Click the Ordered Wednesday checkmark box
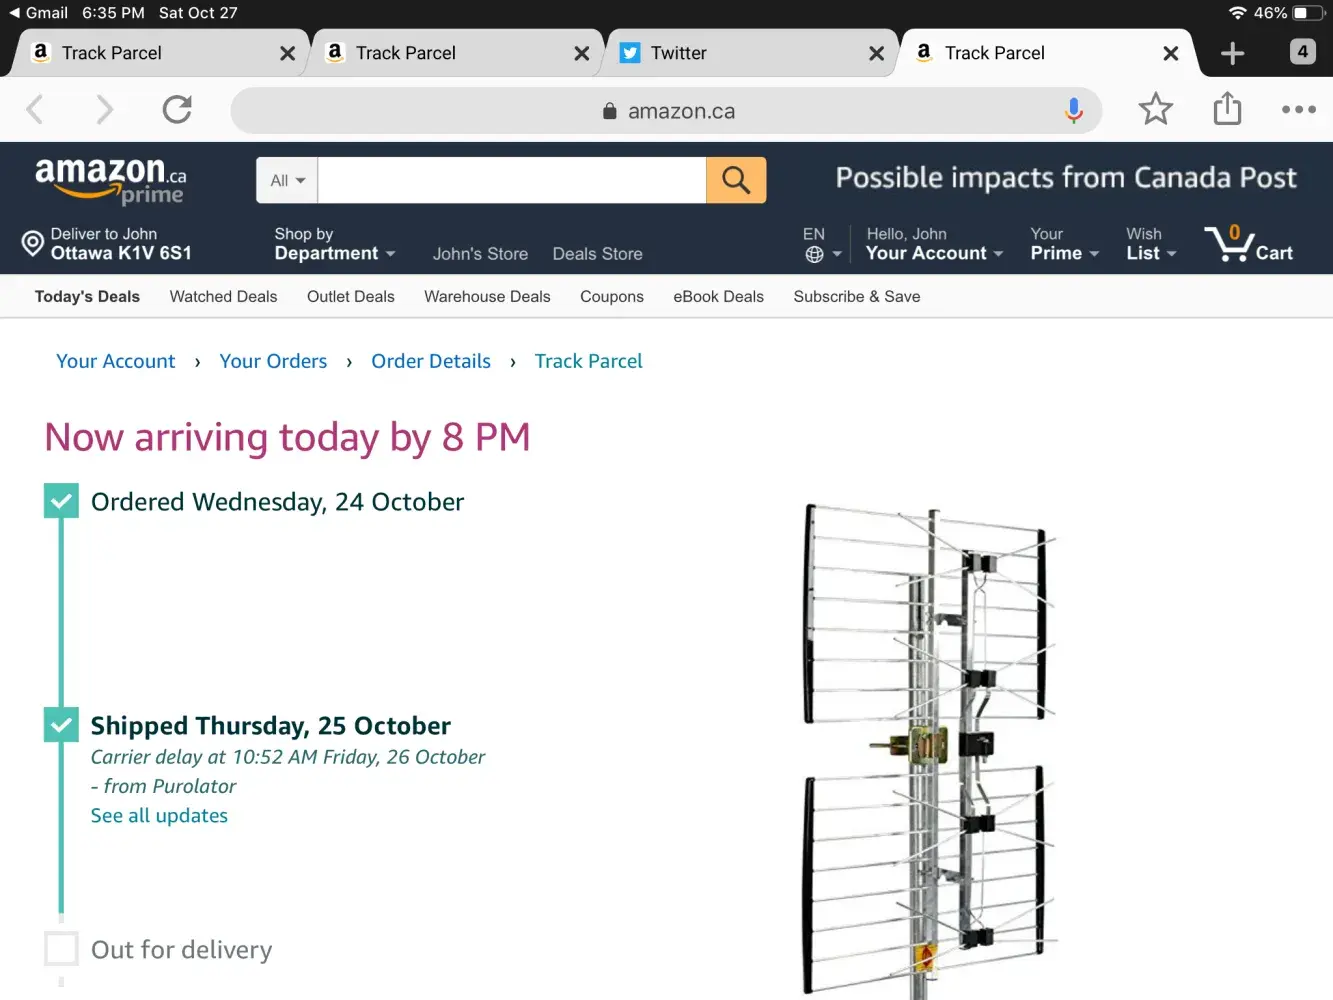The image size is (1333, 1000). [61, 501]
